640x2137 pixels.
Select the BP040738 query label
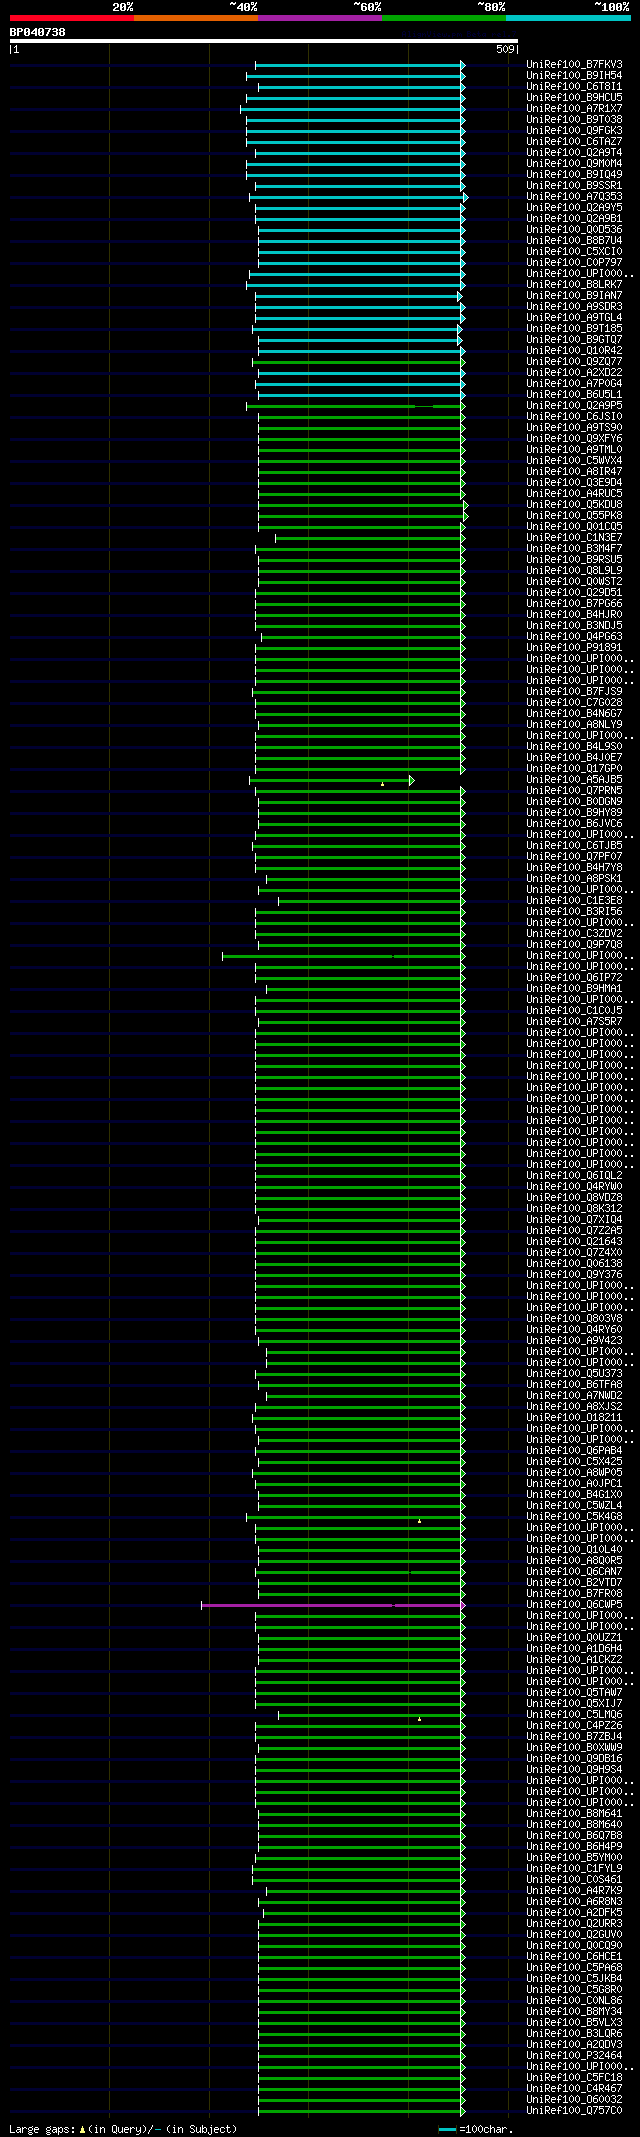coord(38,32)
